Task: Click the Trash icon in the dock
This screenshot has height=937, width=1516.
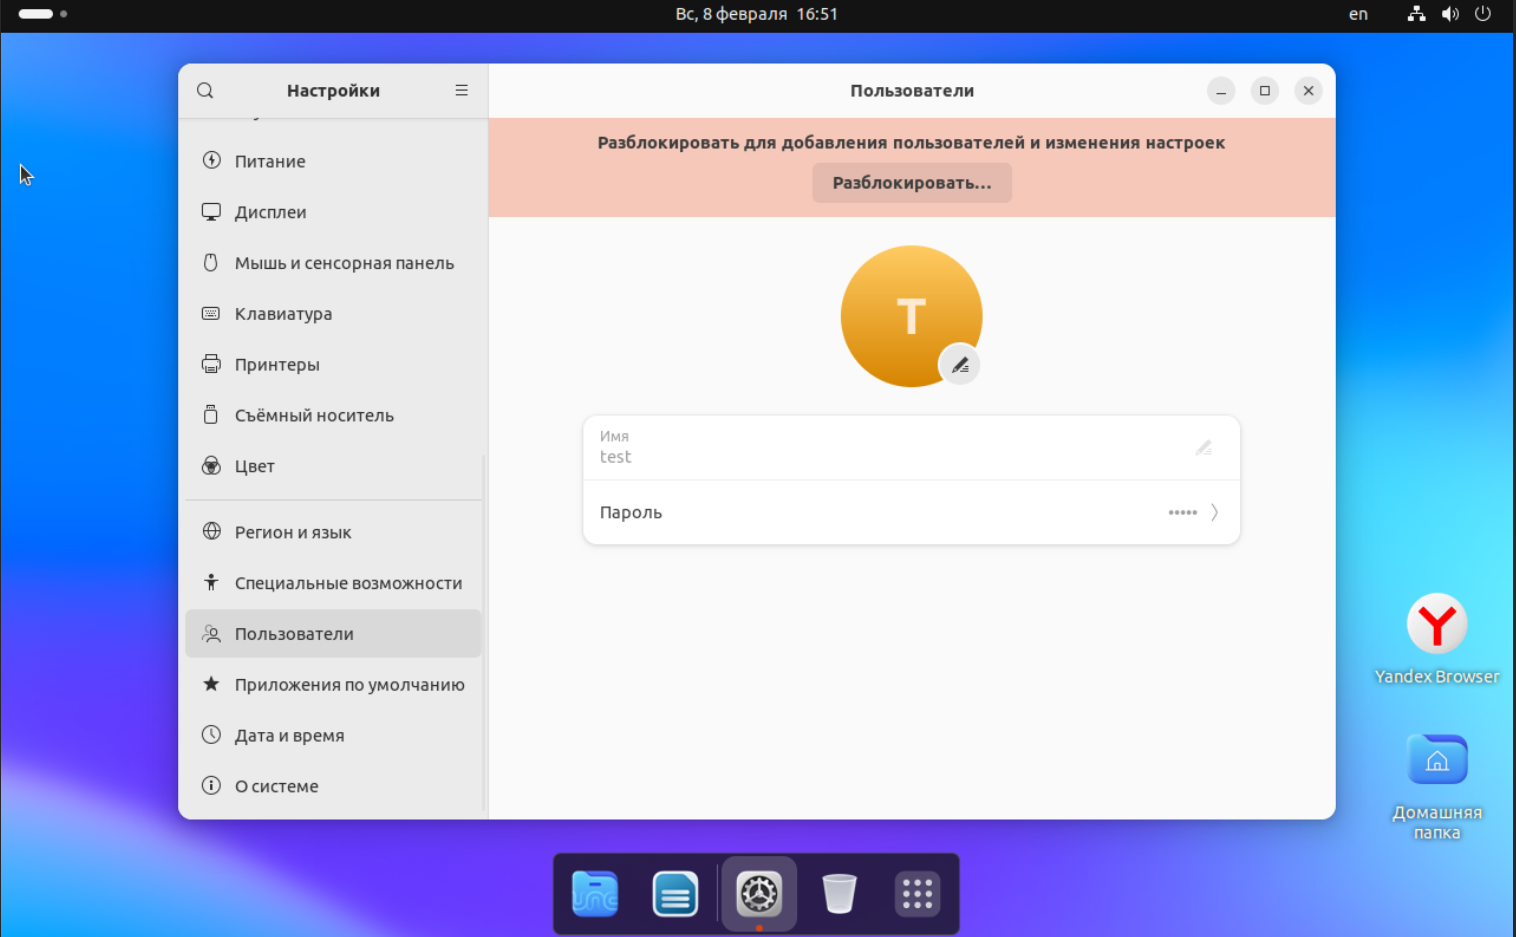Action: click(x=839, y=893)
